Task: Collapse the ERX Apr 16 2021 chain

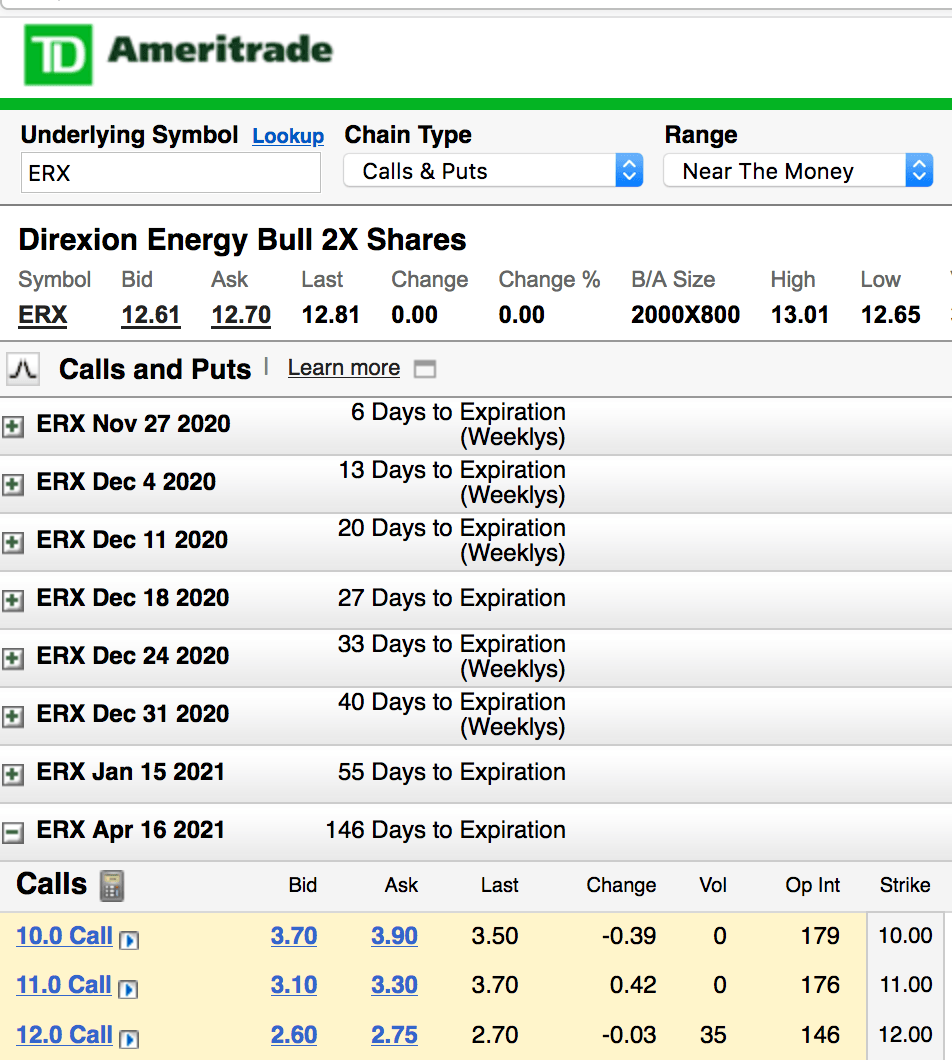Action: (x=13, y=832)
